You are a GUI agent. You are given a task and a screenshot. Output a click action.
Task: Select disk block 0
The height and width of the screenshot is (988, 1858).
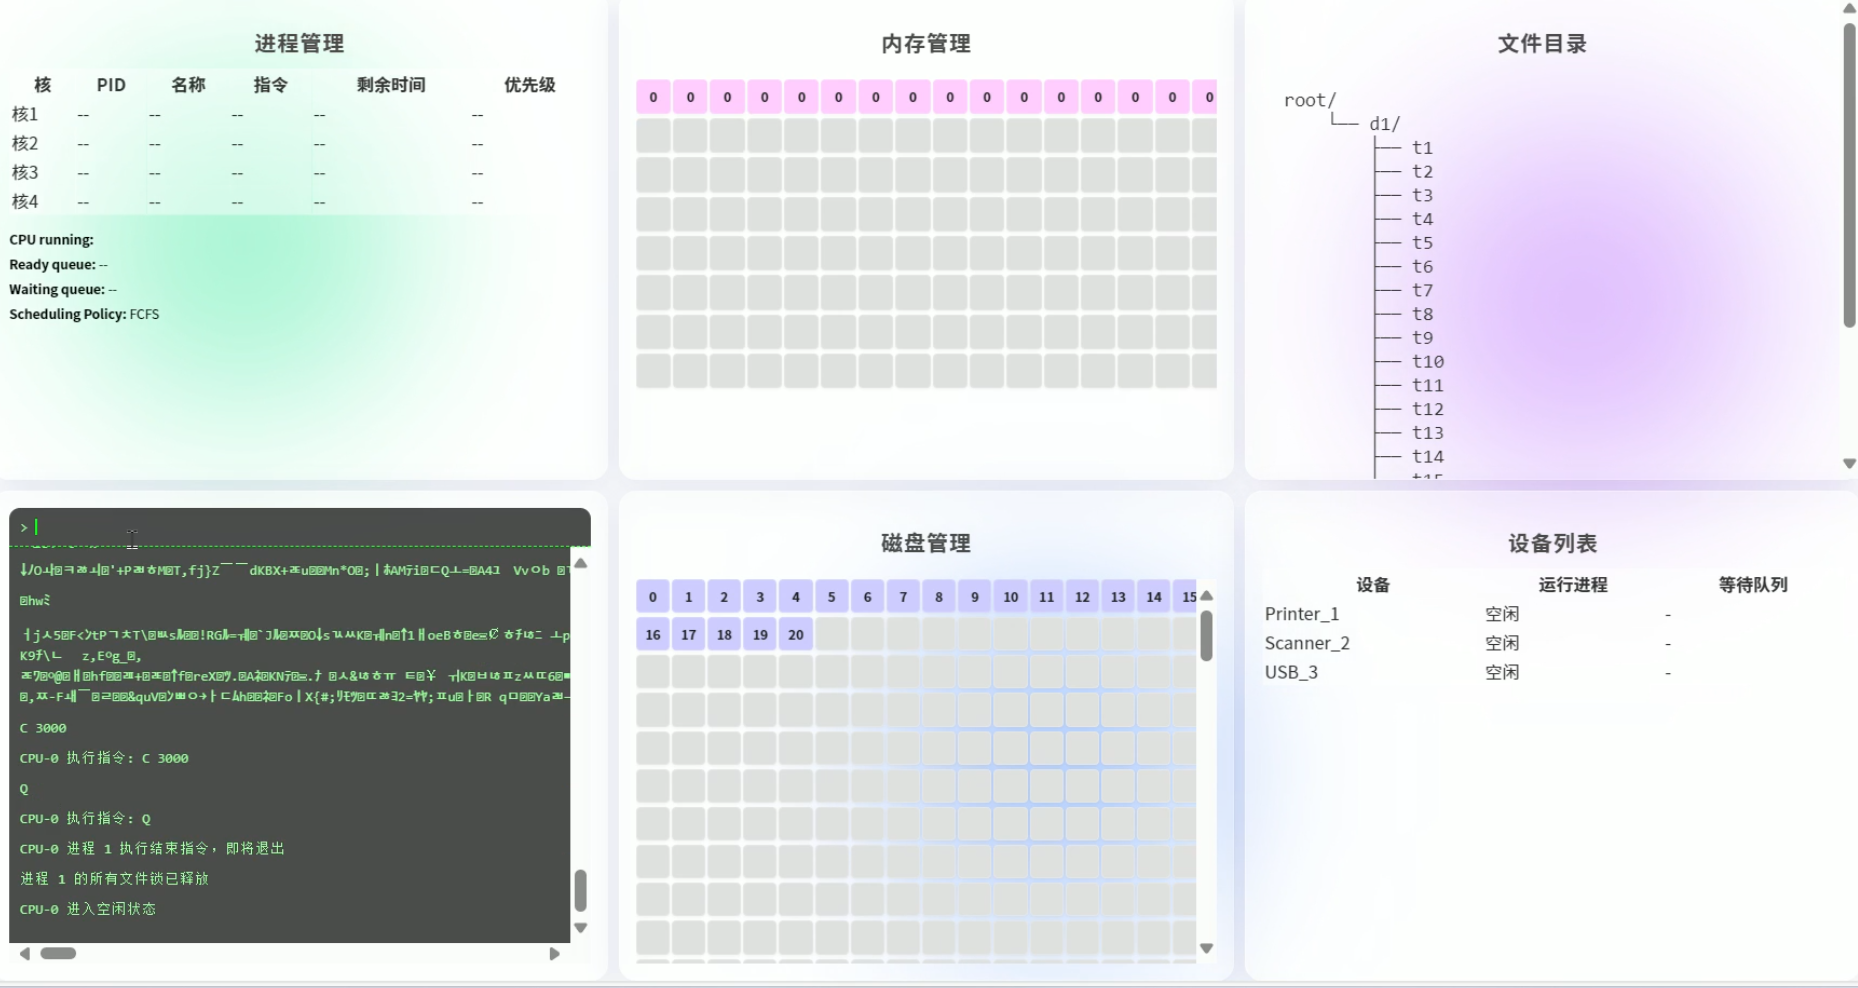[x=653, y=597]
